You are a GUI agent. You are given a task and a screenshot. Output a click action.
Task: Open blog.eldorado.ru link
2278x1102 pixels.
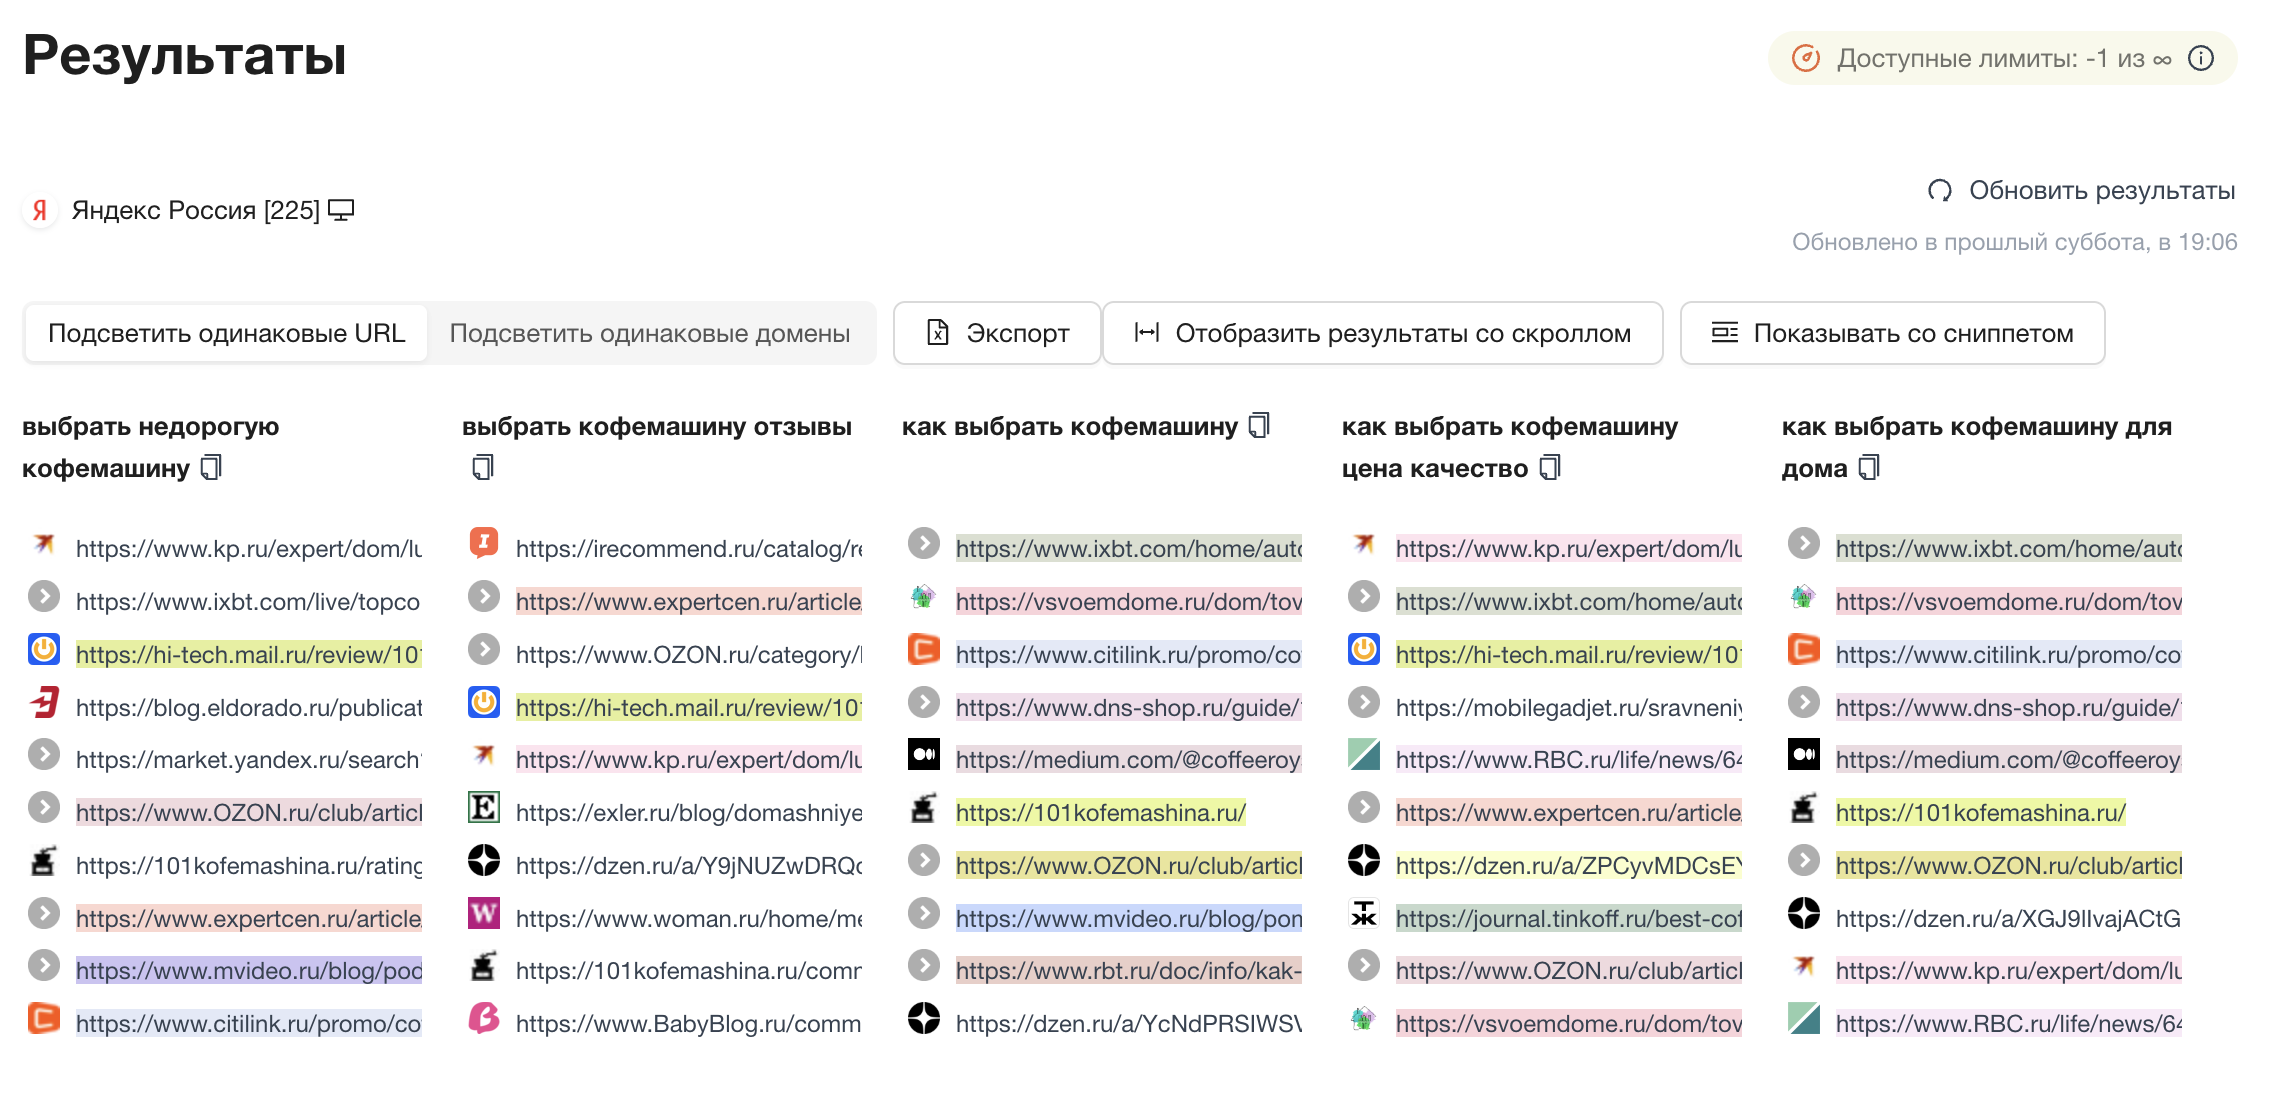[x=249, y=707]
